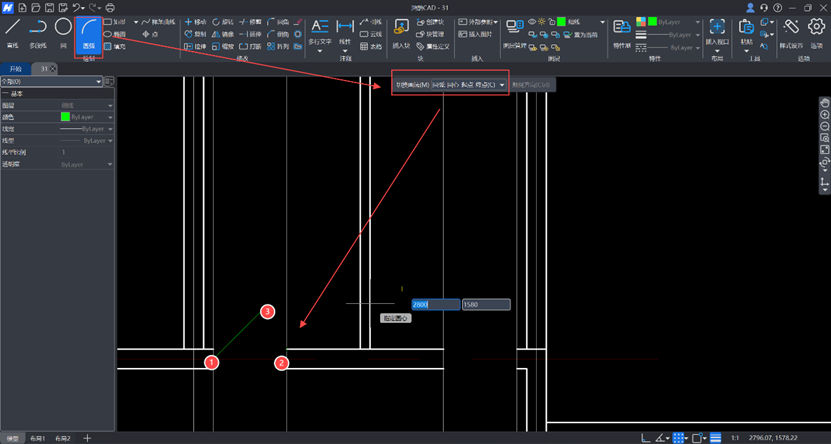Collapse the 基本 properties section

click(5, 94)
